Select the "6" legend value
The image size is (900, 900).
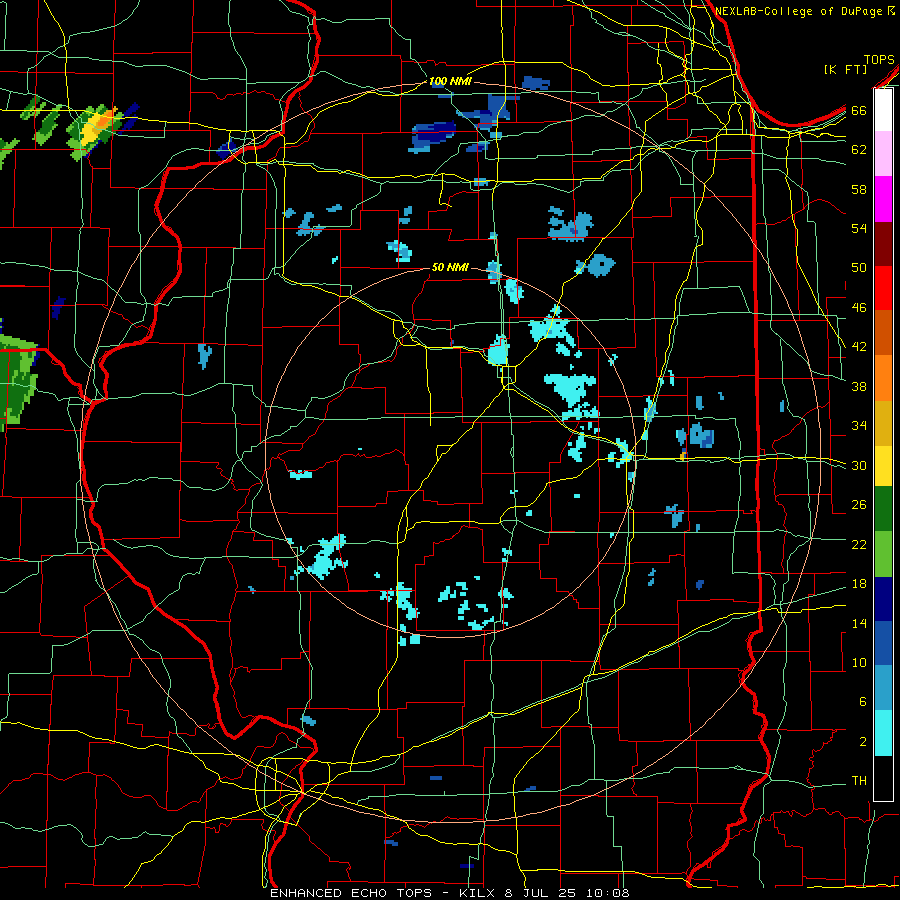click(863, 702)
